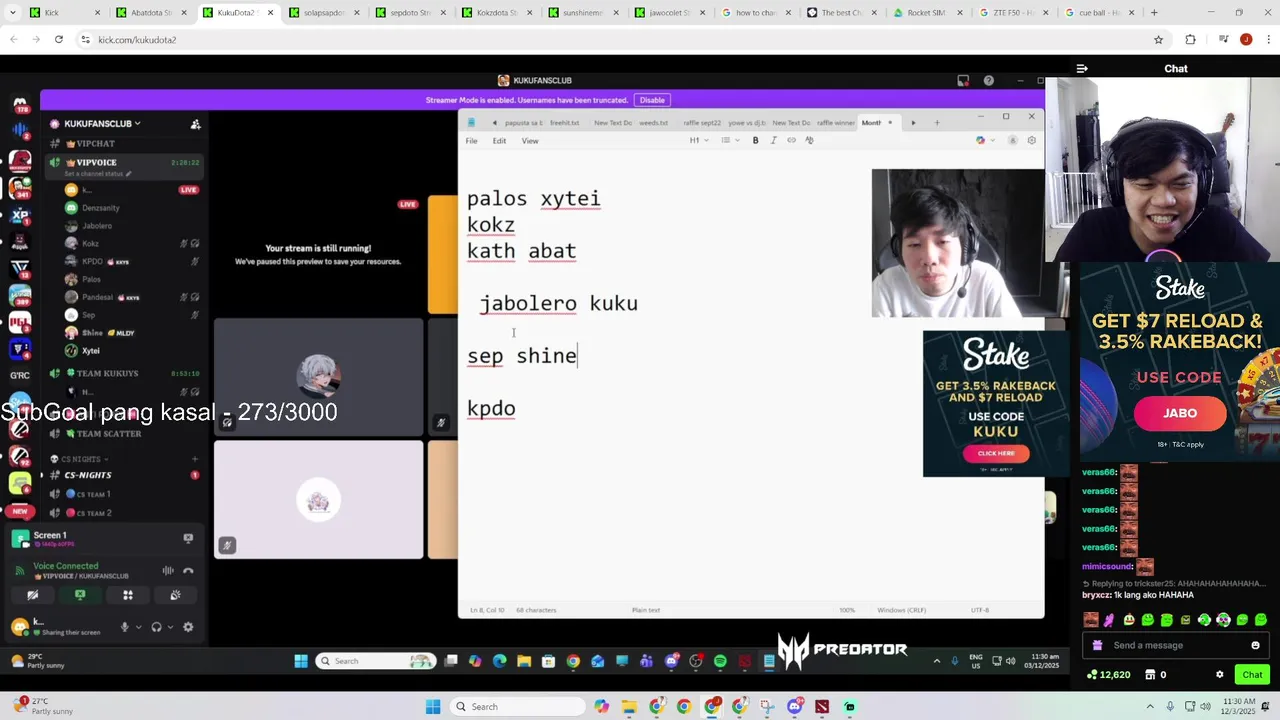Image resolution: width=1280 pixels, height=720 pixels.
Task: Reload the kick.com page
Action: tap(59, 40)
